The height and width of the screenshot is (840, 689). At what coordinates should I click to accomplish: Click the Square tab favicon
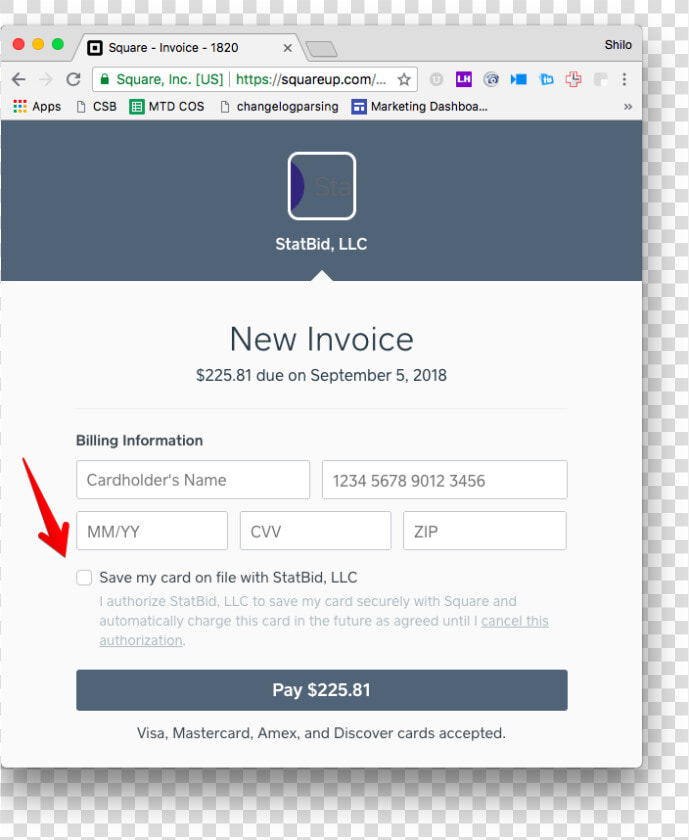tap(95, 48)
